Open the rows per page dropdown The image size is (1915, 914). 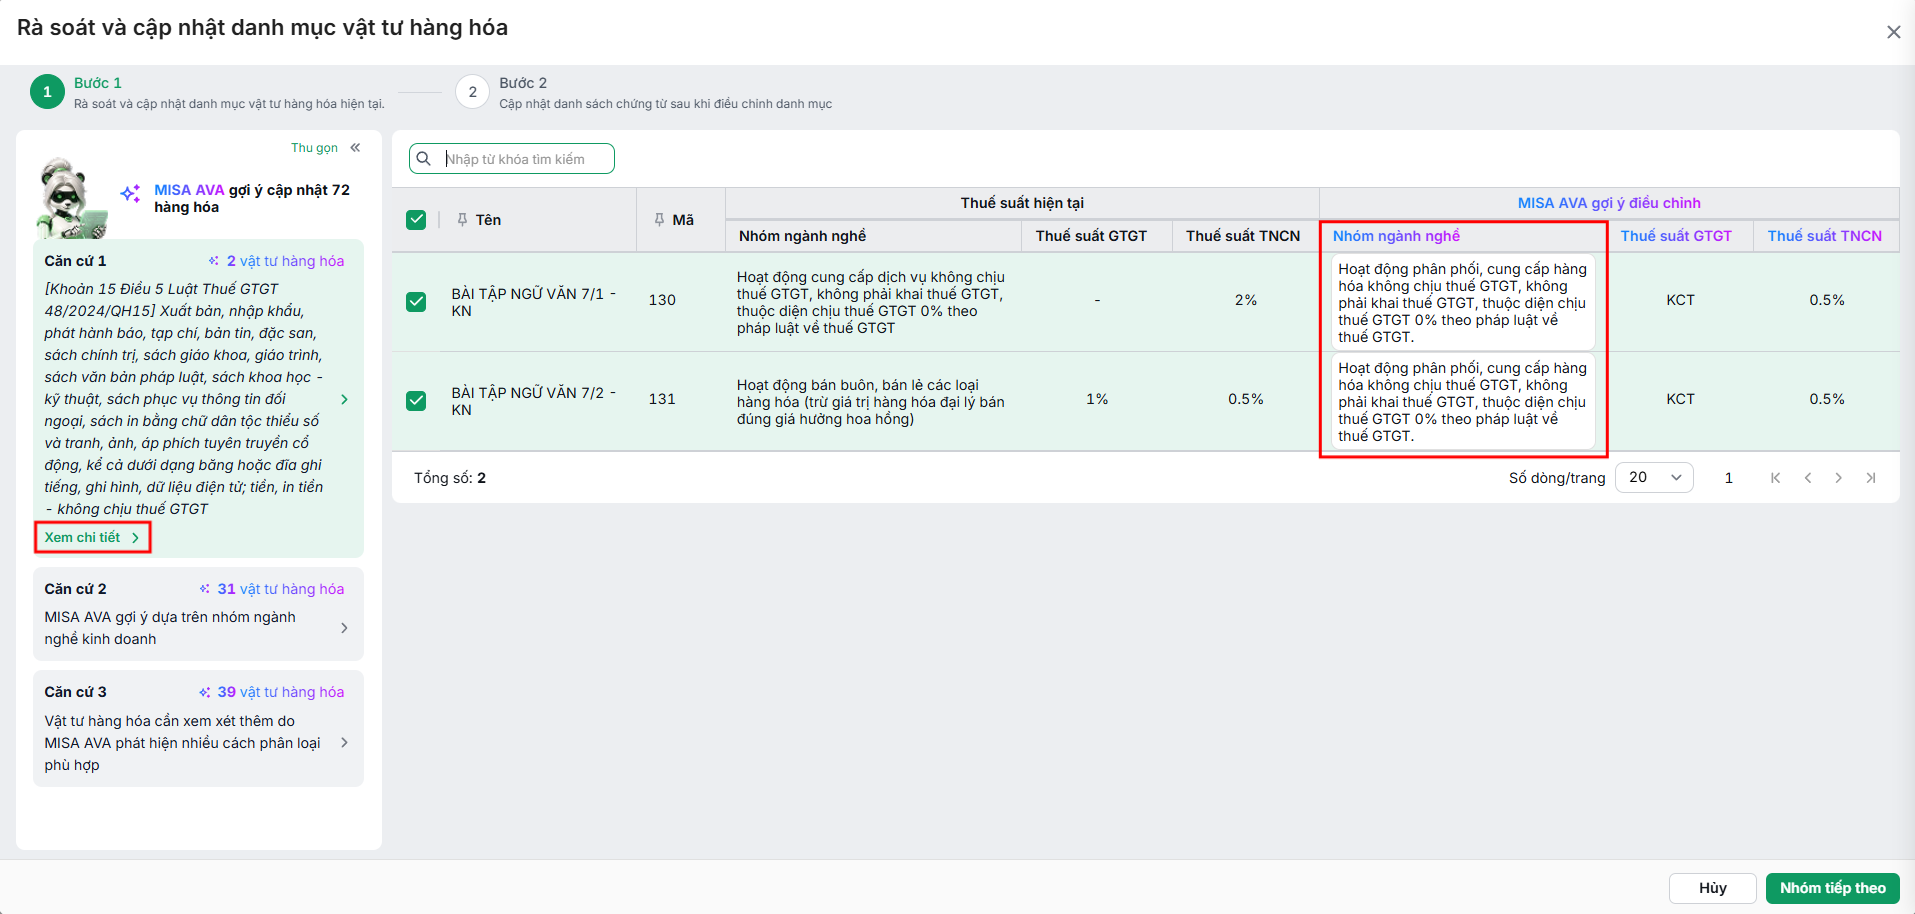[x=1654, y=478]
